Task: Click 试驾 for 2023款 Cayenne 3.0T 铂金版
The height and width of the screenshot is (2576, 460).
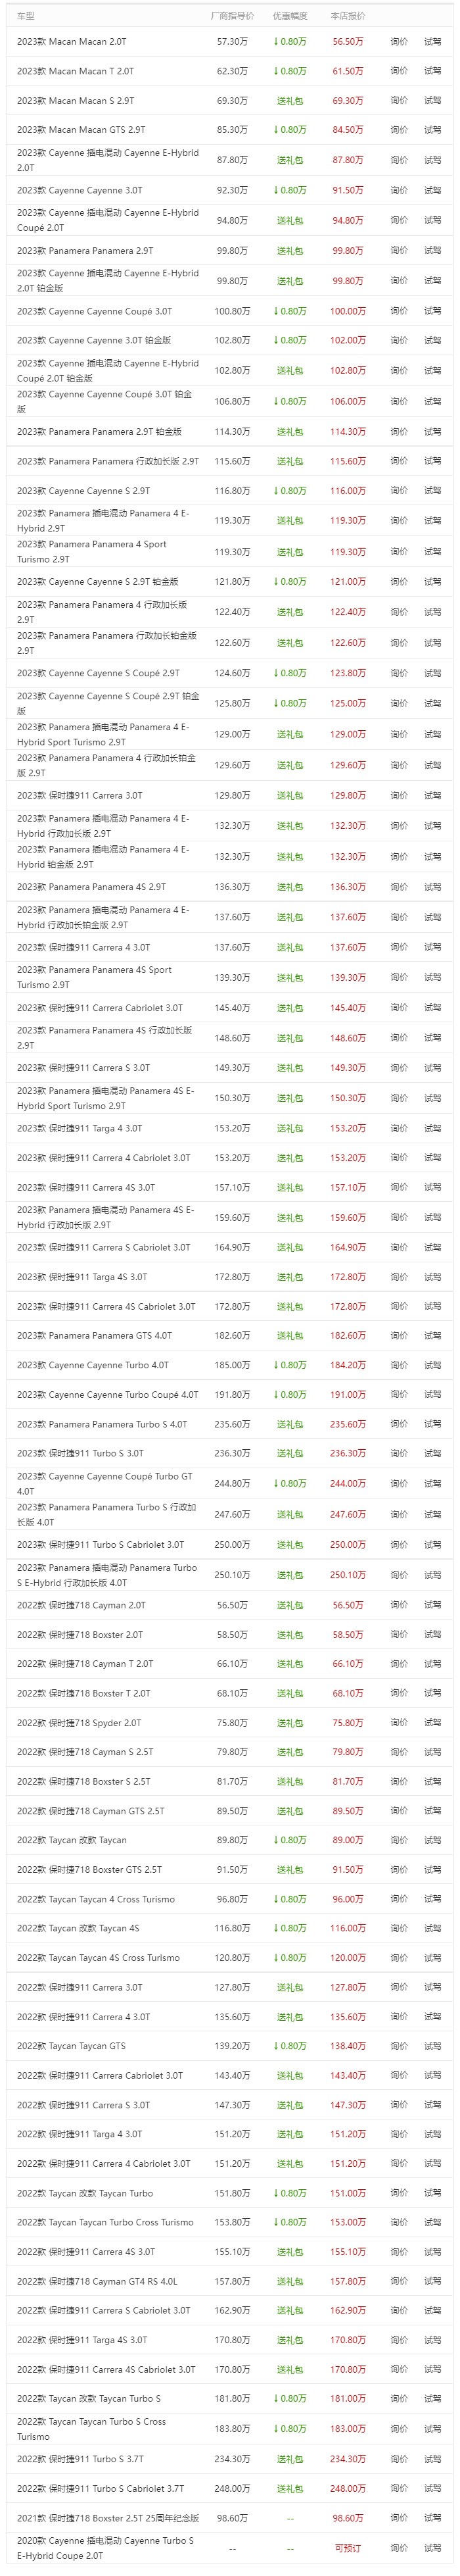Action: click(432, 340)
